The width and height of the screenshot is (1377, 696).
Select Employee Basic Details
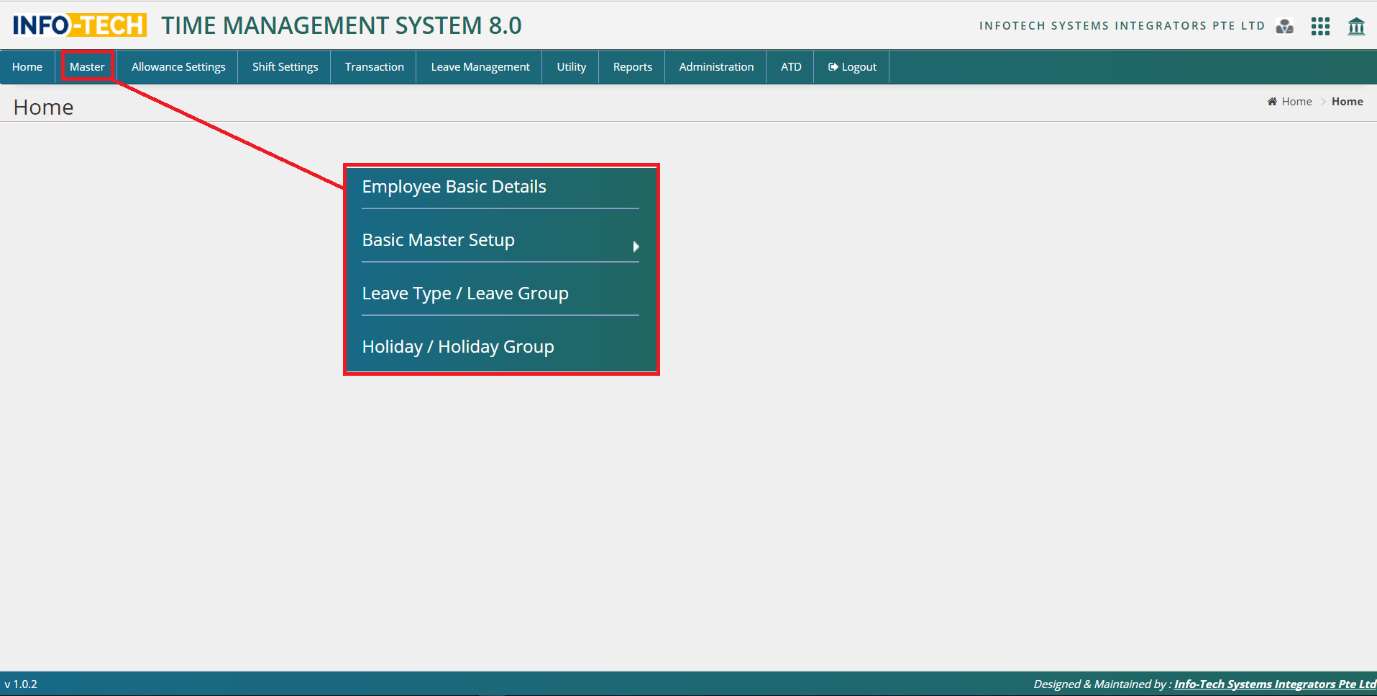[454, 187]
